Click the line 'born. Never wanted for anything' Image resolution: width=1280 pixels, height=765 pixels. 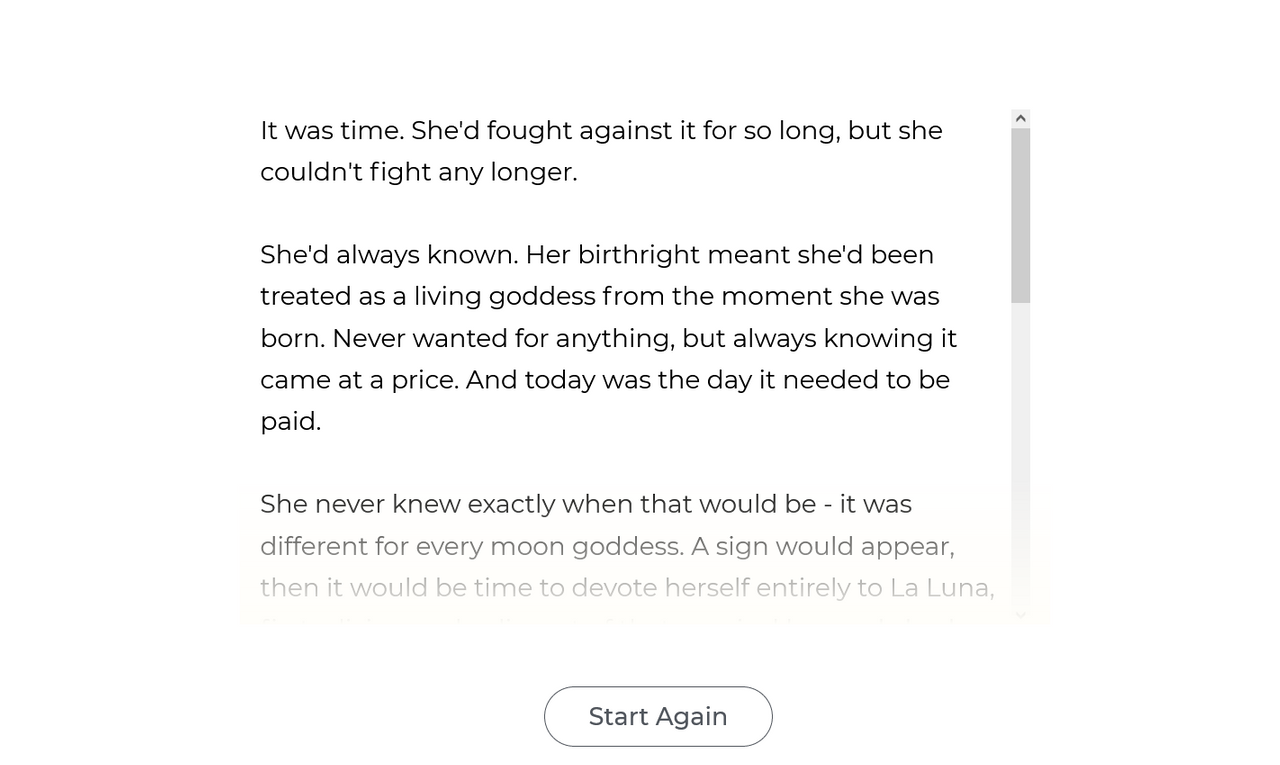609,339
